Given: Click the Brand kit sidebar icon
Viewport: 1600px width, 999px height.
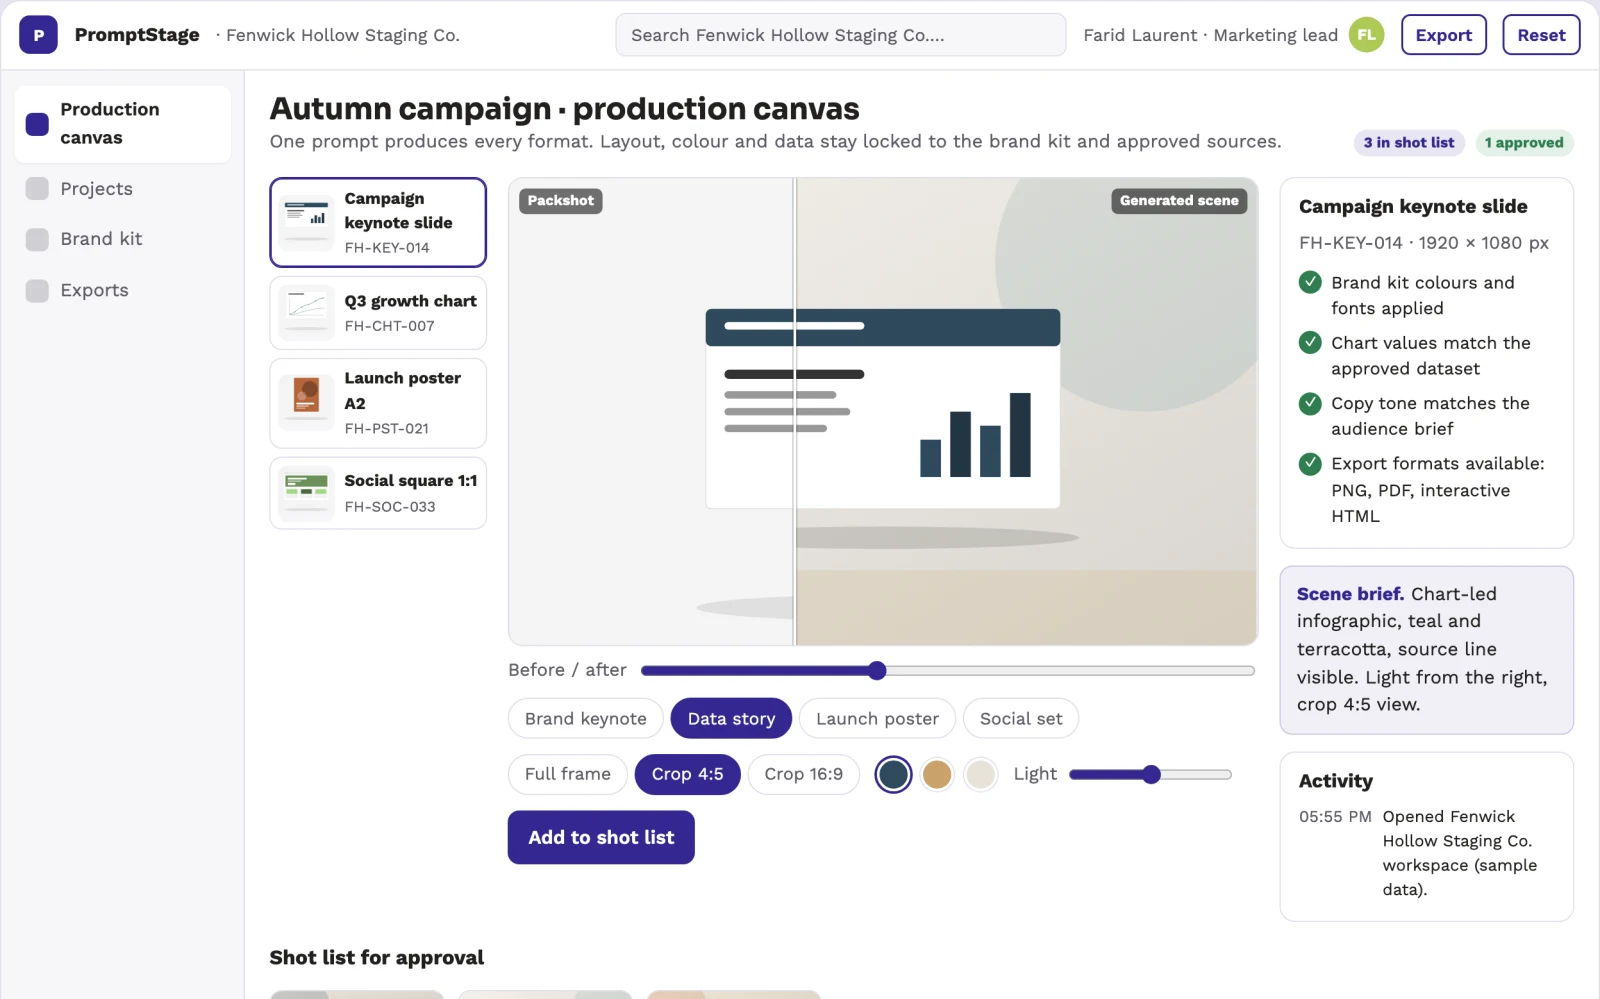Looking at the screenshot, I should (x=37, y=239).
